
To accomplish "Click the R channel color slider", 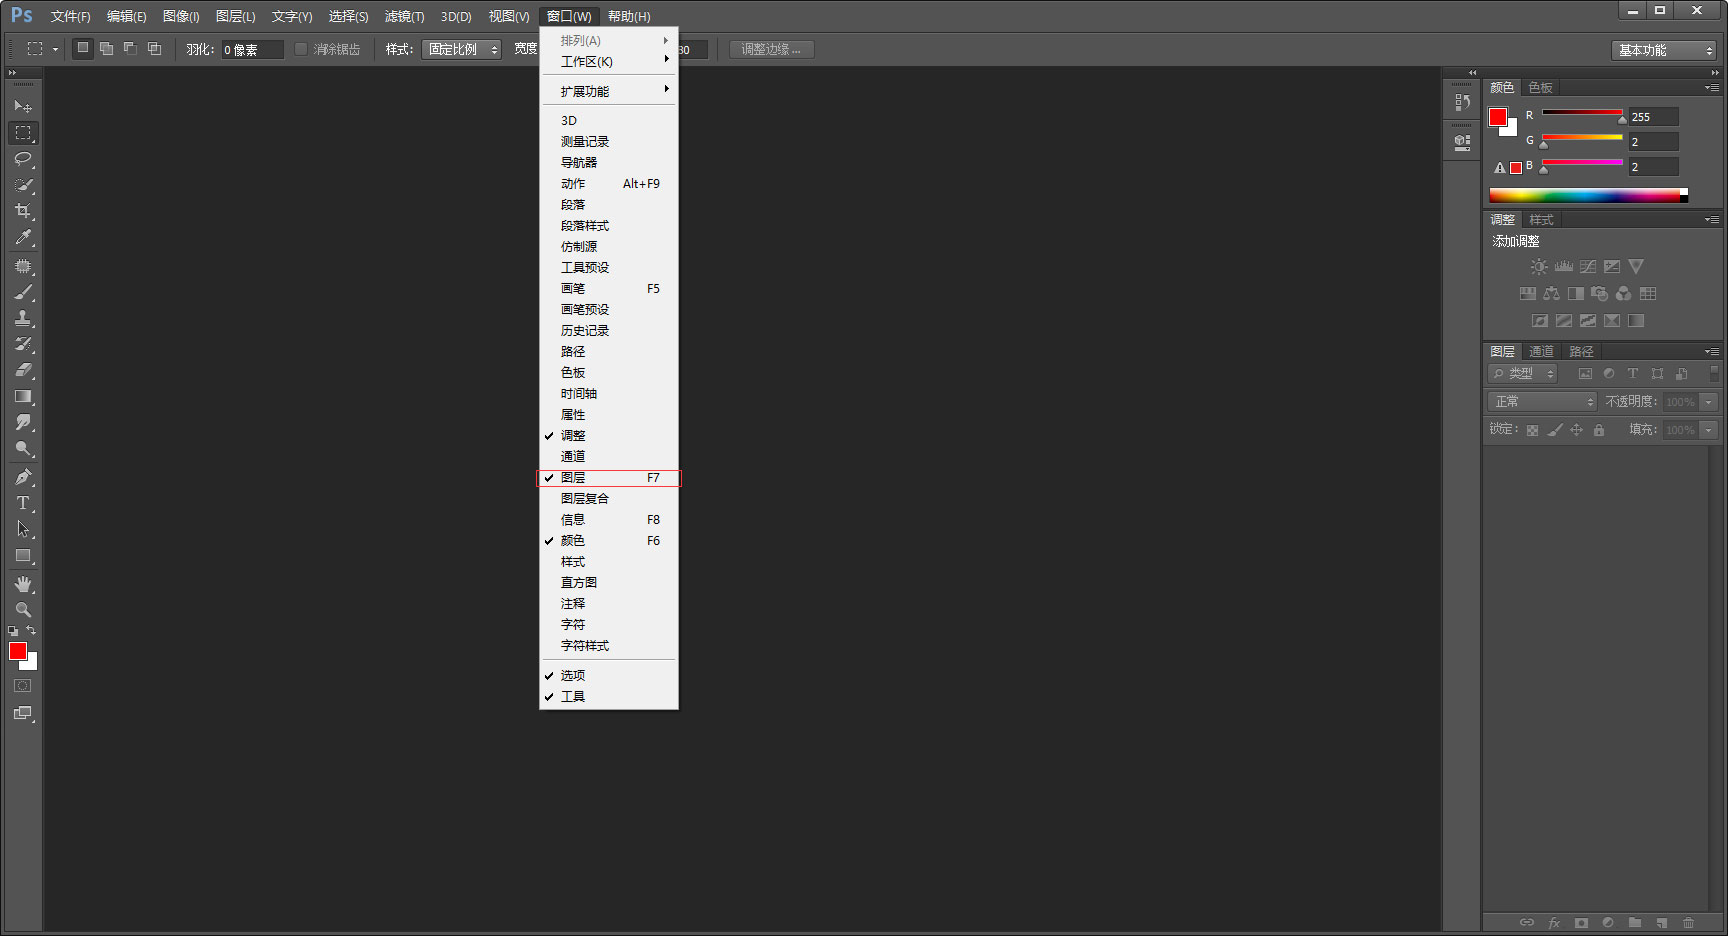I will (x=1582, y=112).
